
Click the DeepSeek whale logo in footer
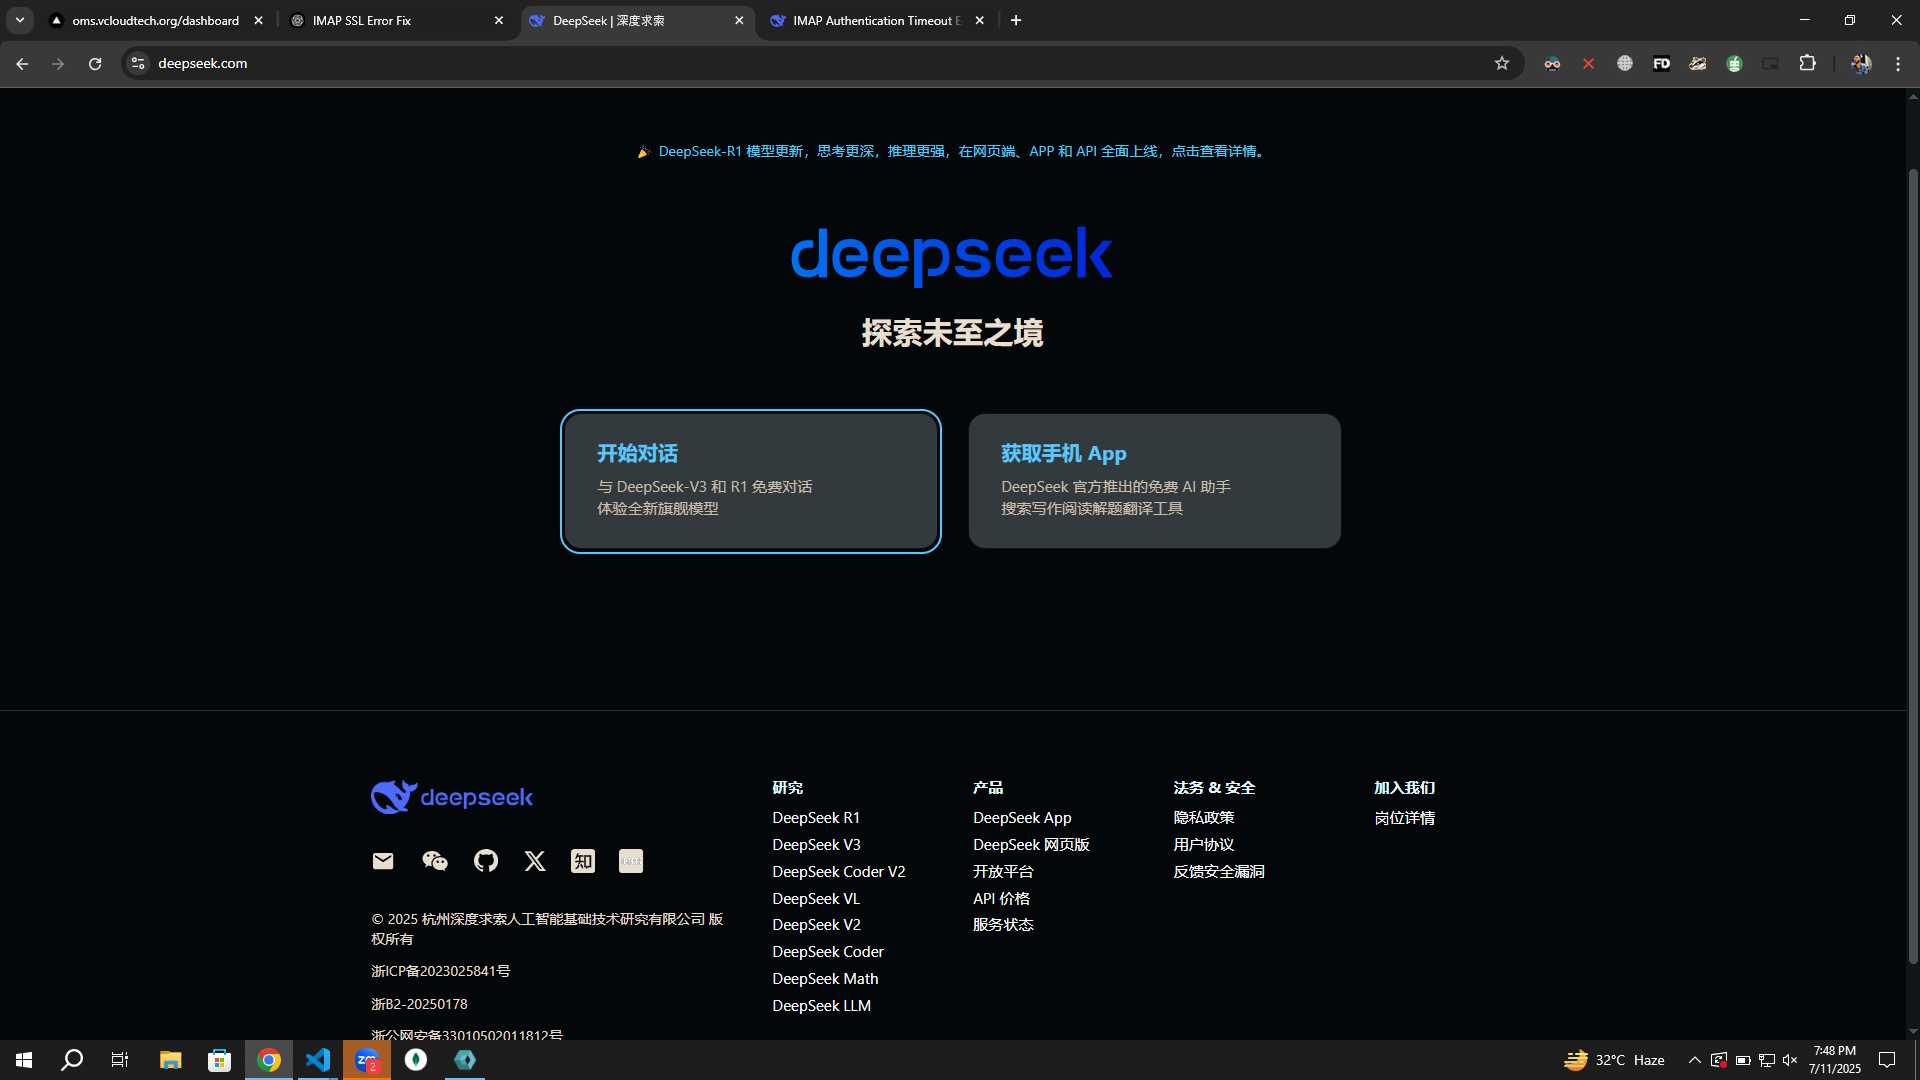452,797
